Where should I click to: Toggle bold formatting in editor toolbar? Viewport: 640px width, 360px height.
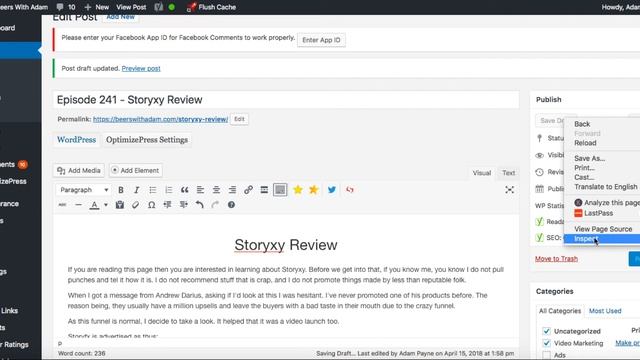[121, 190]
